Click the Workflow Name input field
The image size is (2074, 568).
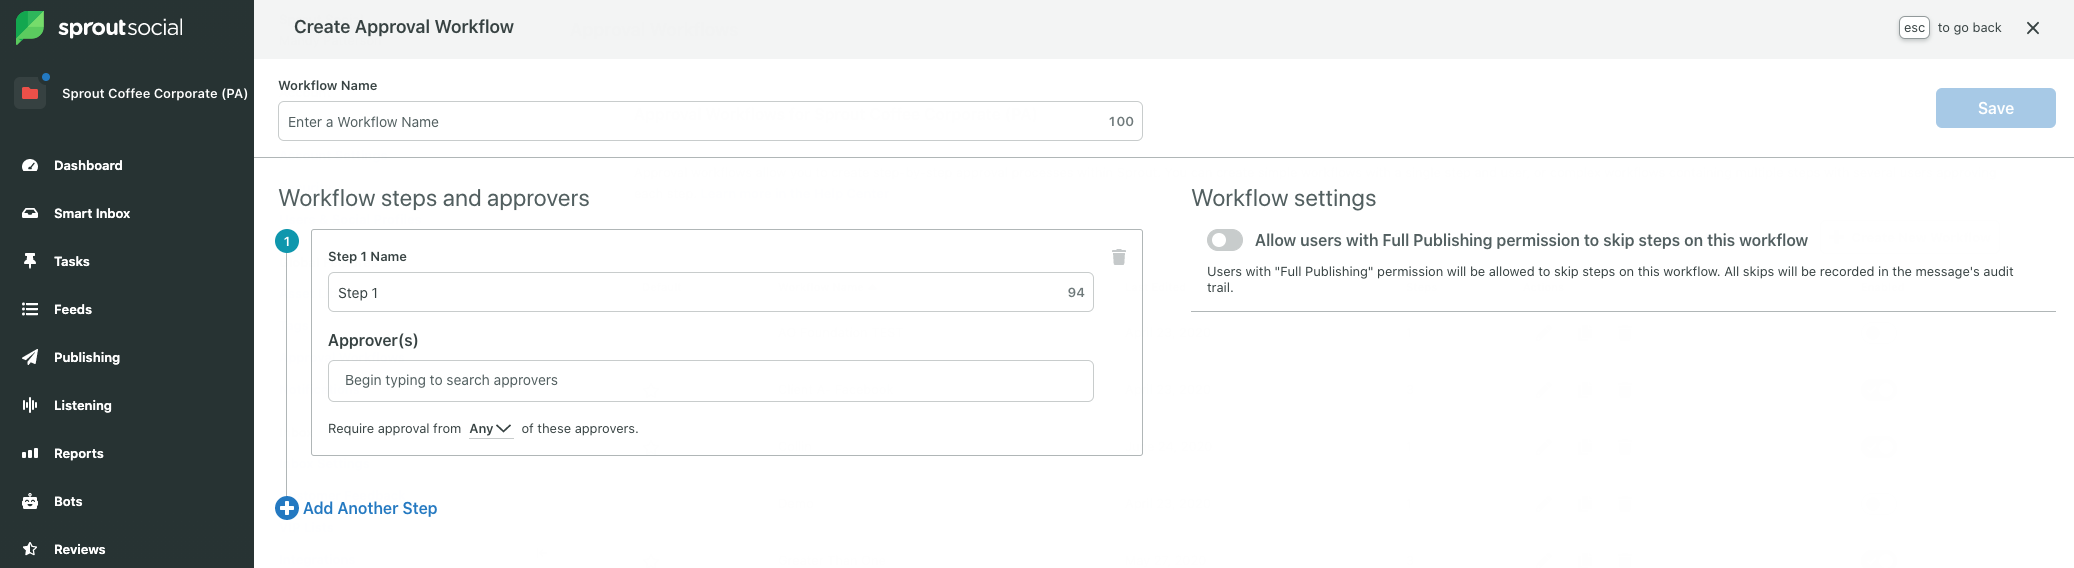710,121
